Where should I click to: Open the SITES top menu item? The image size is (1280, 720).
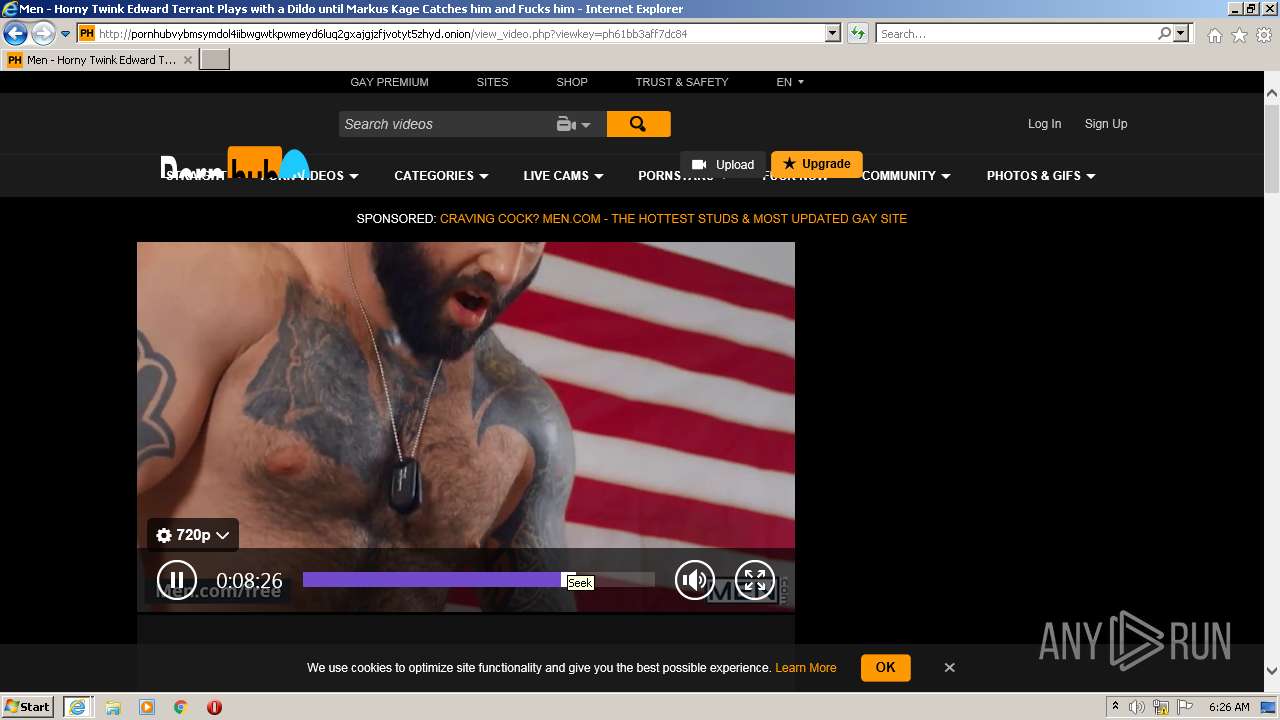pyautogui.click(x=492, y=82)
